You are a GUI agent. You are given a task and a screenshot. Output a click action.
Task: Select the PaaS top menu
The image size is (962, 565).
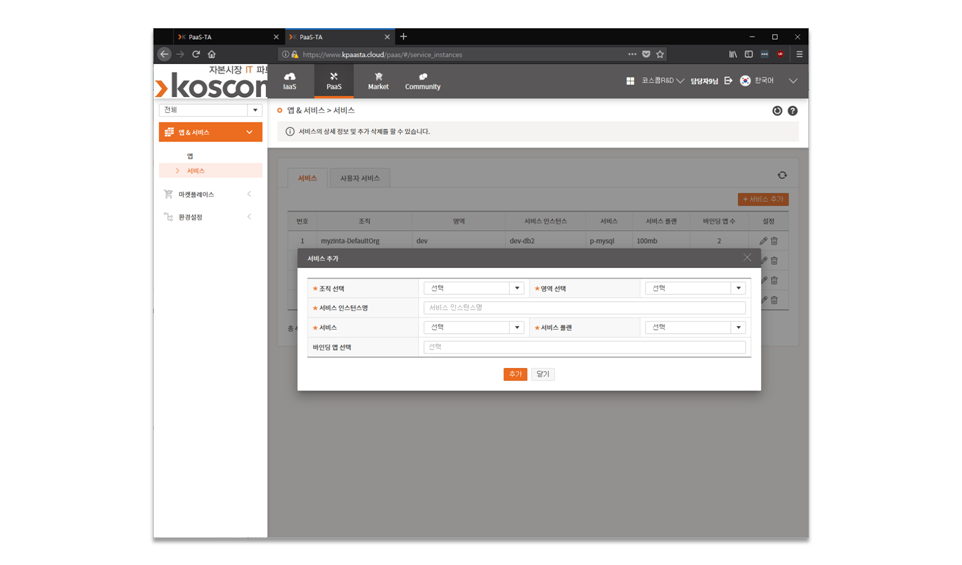334,81
